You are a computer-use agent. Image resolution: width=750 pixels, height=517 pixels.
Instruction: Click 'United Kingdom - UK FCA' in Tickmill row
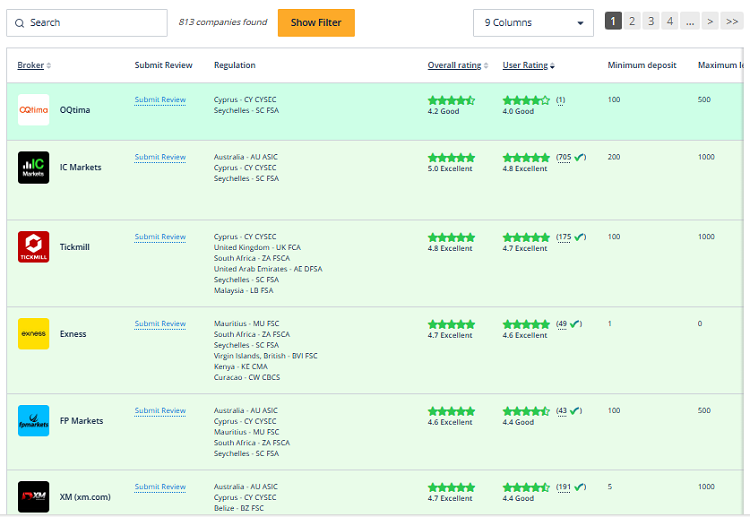pos(257,247)
